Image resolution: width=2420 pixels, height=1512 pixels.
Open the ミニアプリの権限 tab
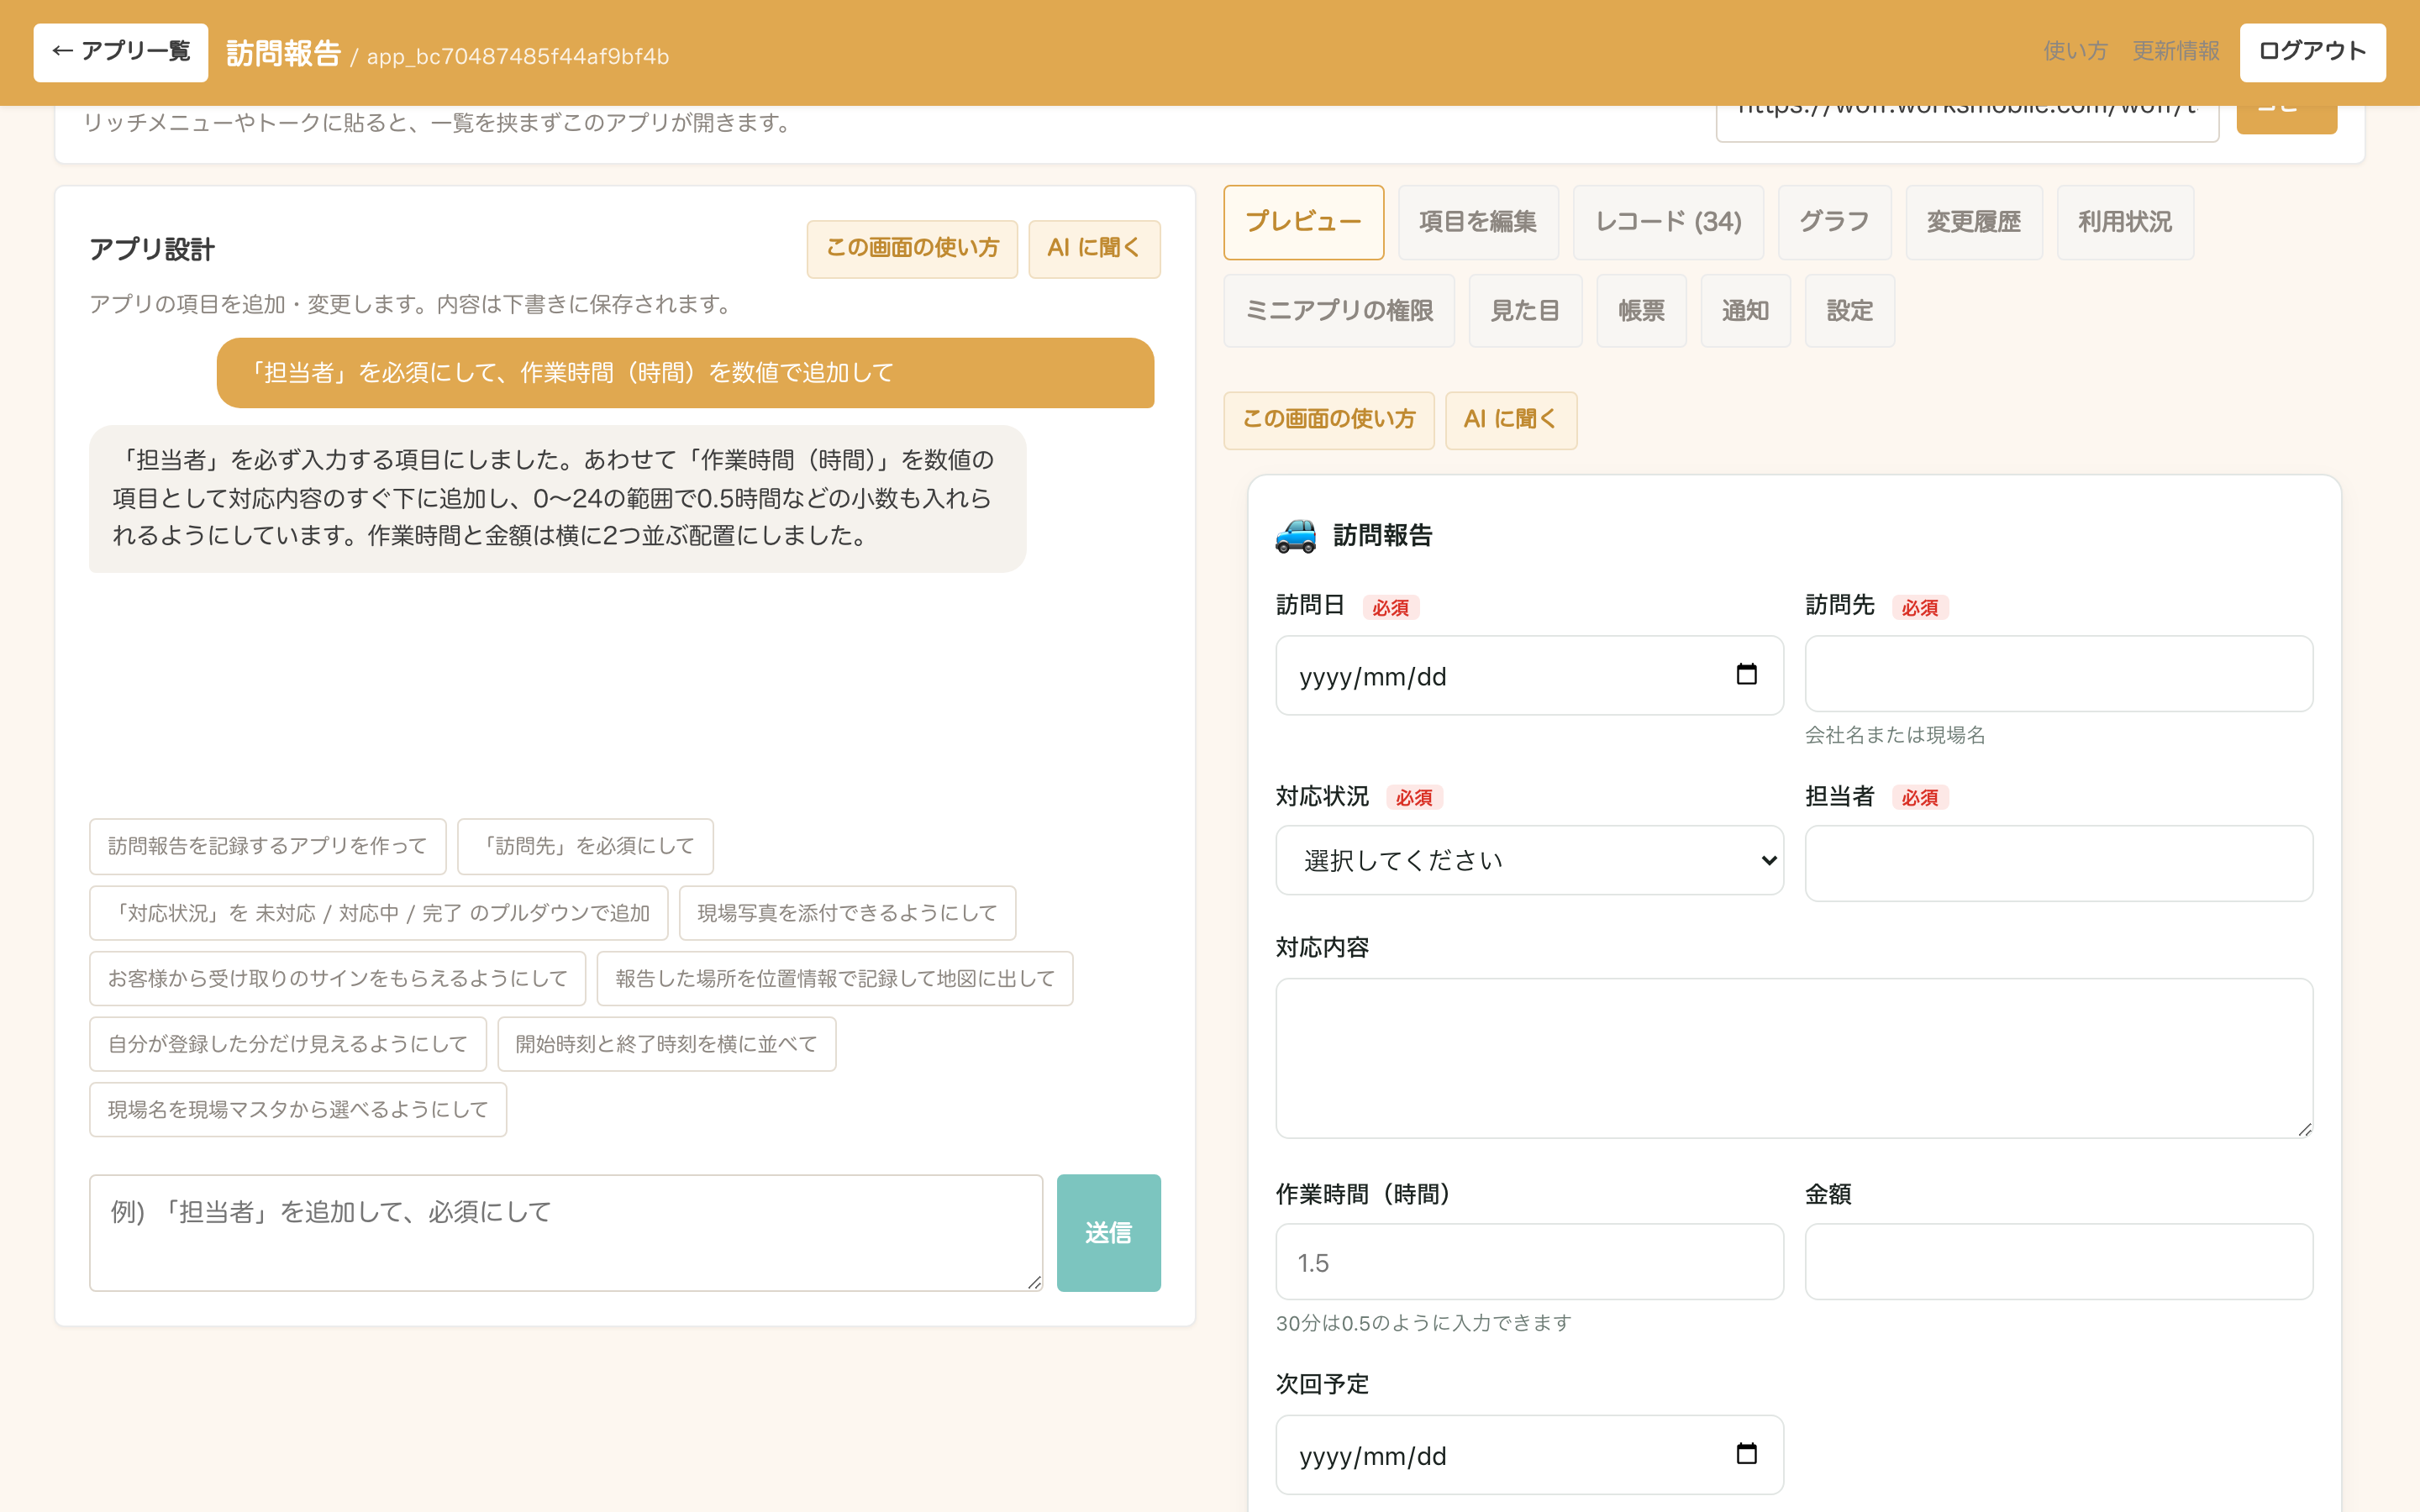click(x=1339, y=311)
